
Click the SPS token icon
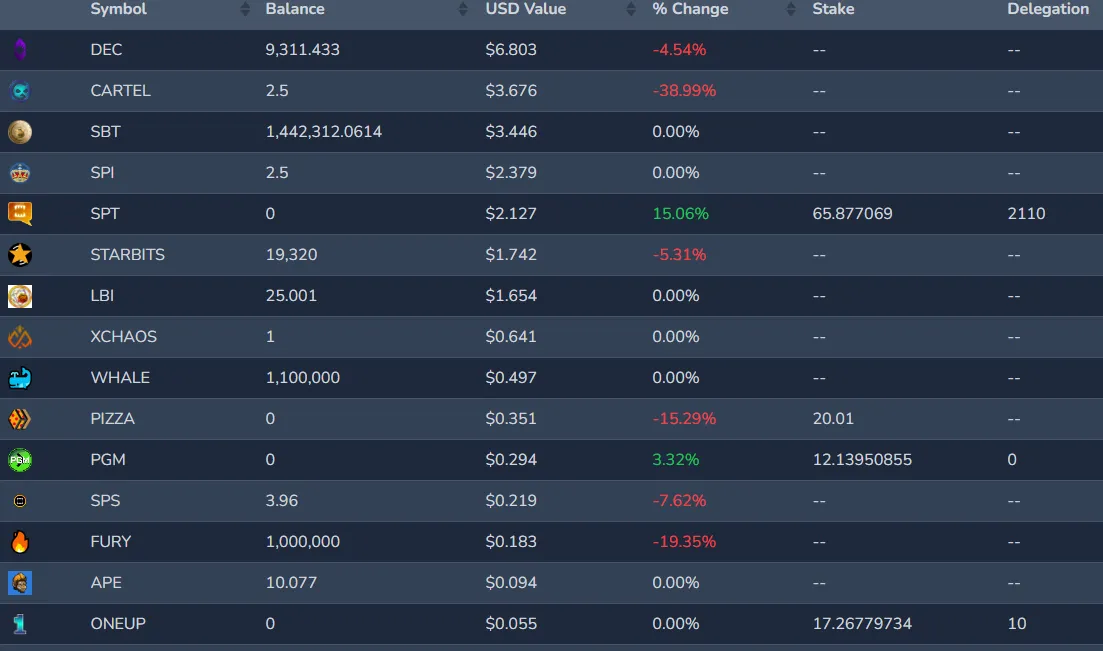tap(20, 501)
